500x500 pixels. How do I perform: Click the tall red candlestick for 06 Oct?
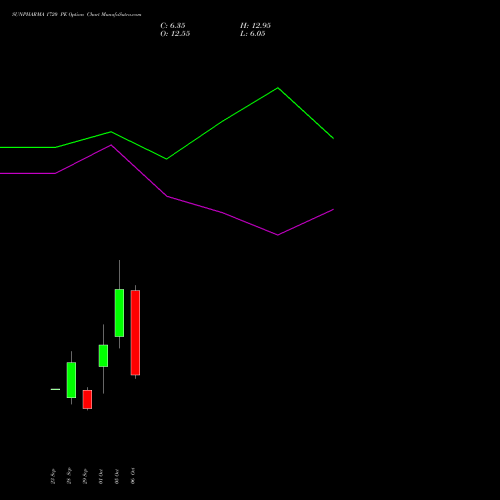pyautogui.click(x=135, y=332)
